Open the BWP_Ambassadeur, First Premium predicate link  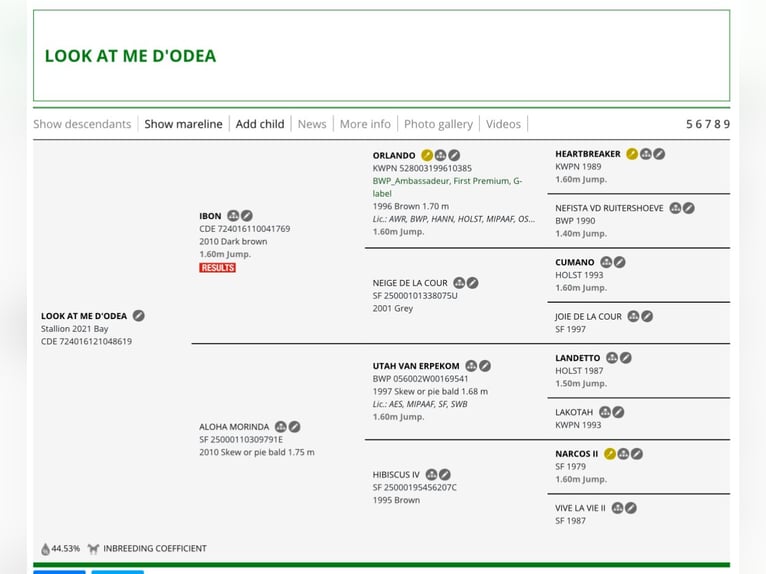click(x=447, y=187)
